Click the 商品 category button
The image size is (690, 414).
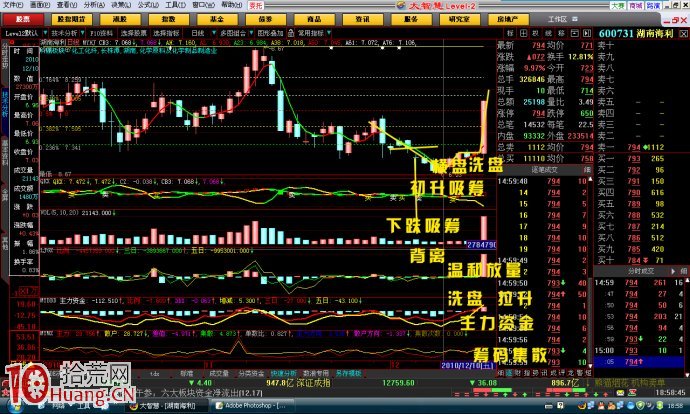(x=314, y=19)
